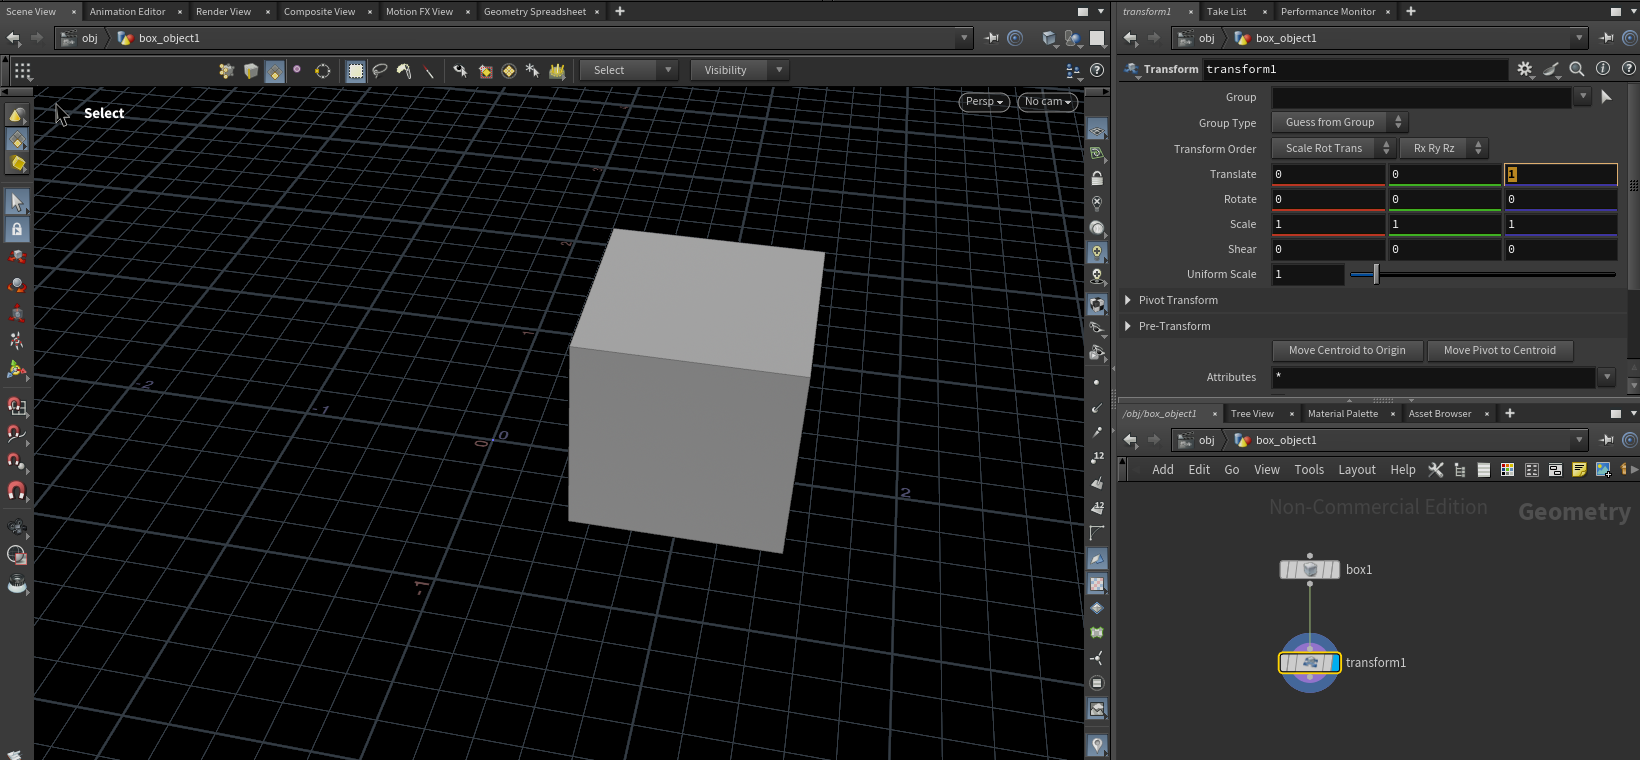Viewport: 1640px width, 760px height.
Task: Click the arrow select tool in left toolbar
Action: click(x=17, y=201)
